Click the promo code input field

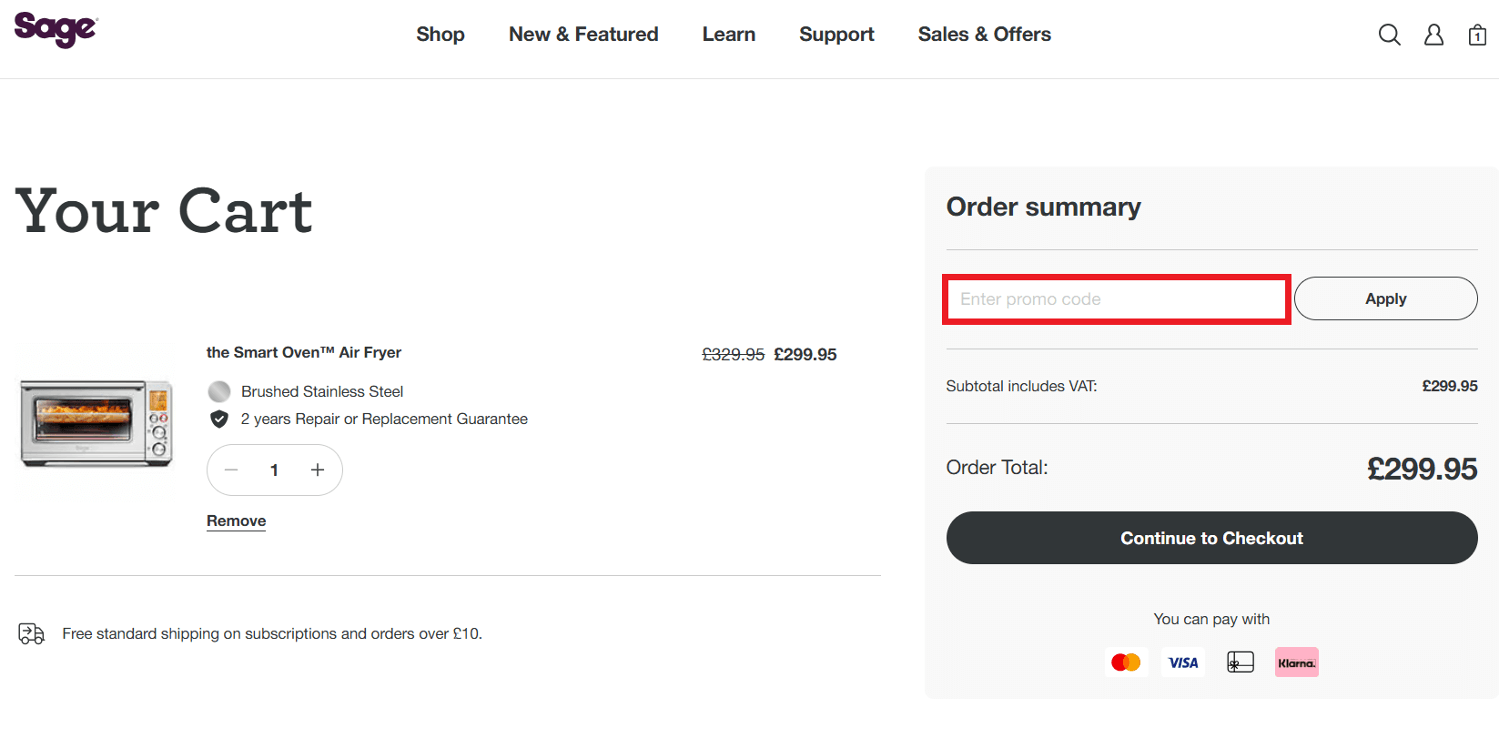coord(1116,298)
